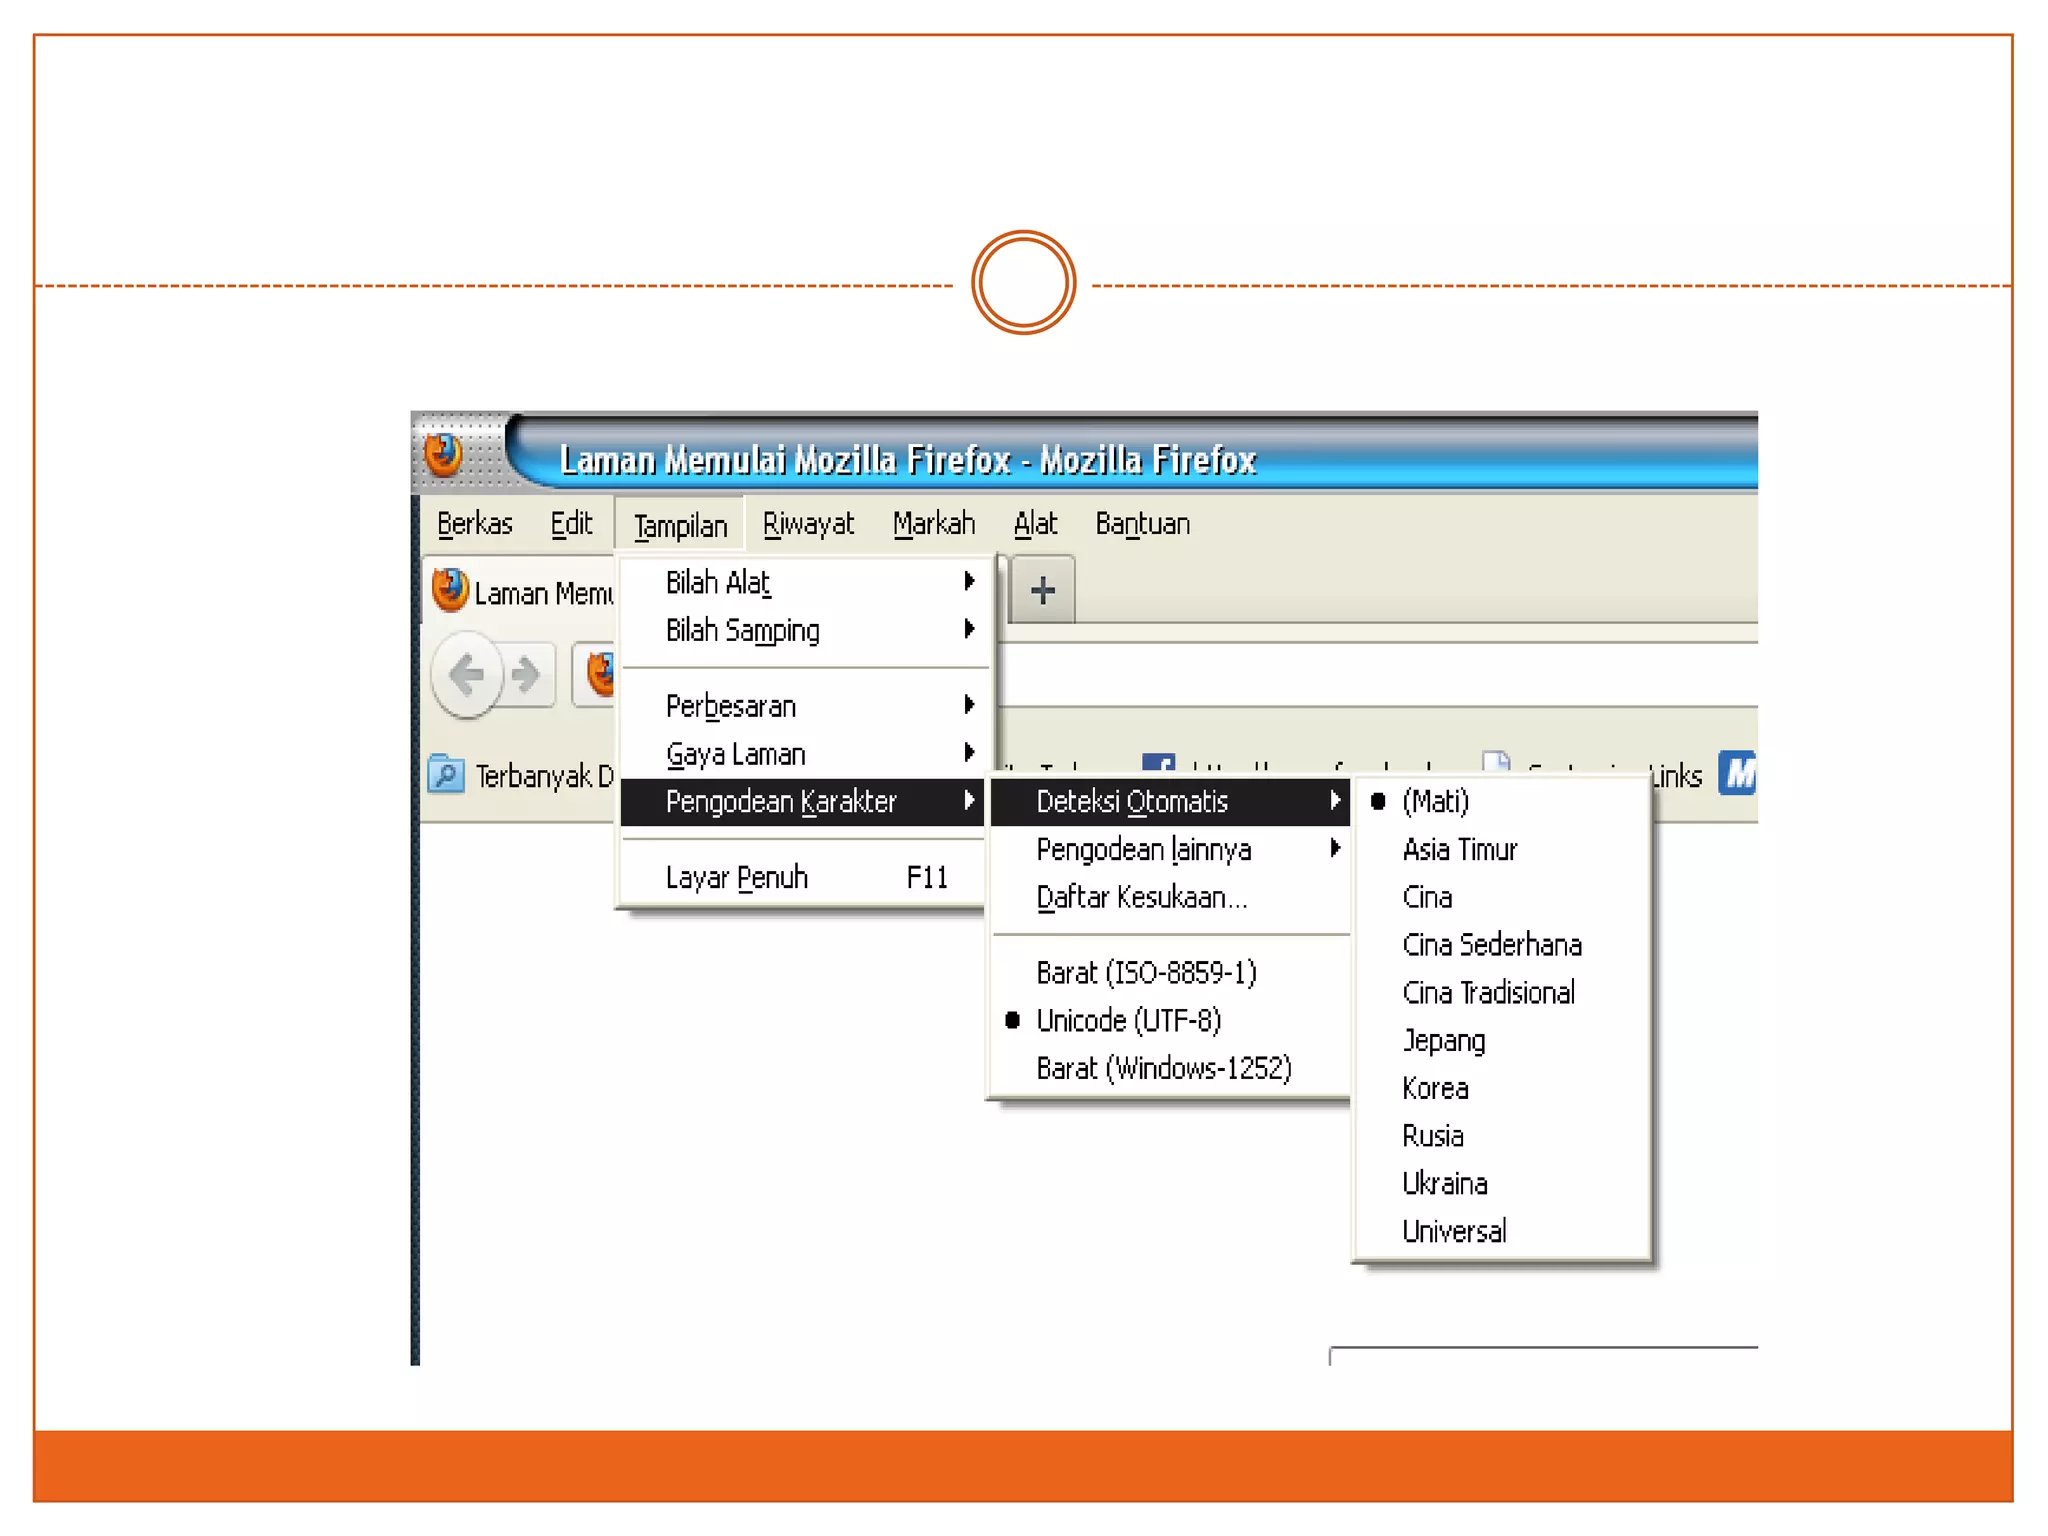The width and height of the screenshot is (2048, 1536).
Task: Click the Firefox icon on Laman Memulai tab
Action: pyautogui.click(x=450, y=591)
